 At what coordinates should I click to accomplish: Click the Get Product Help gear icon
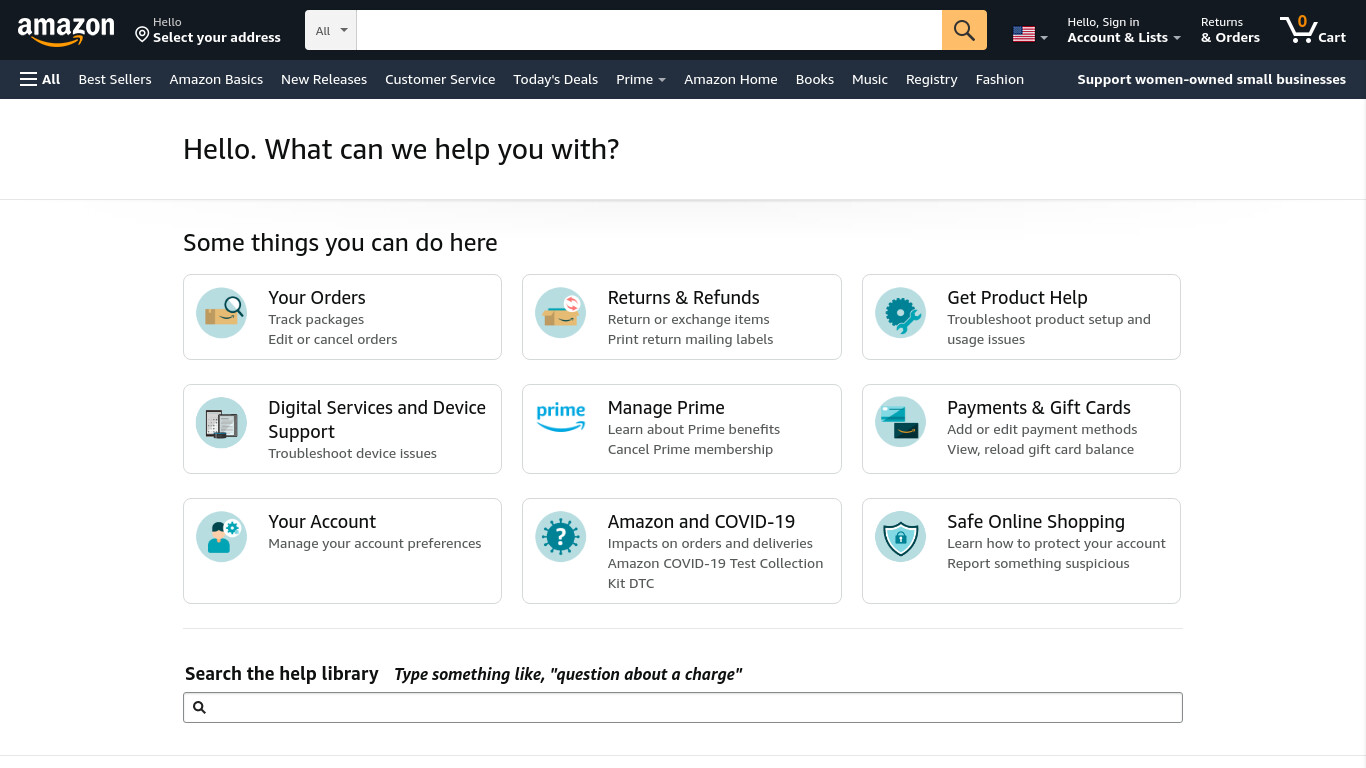pyautogui.click(x=900, y=313)
